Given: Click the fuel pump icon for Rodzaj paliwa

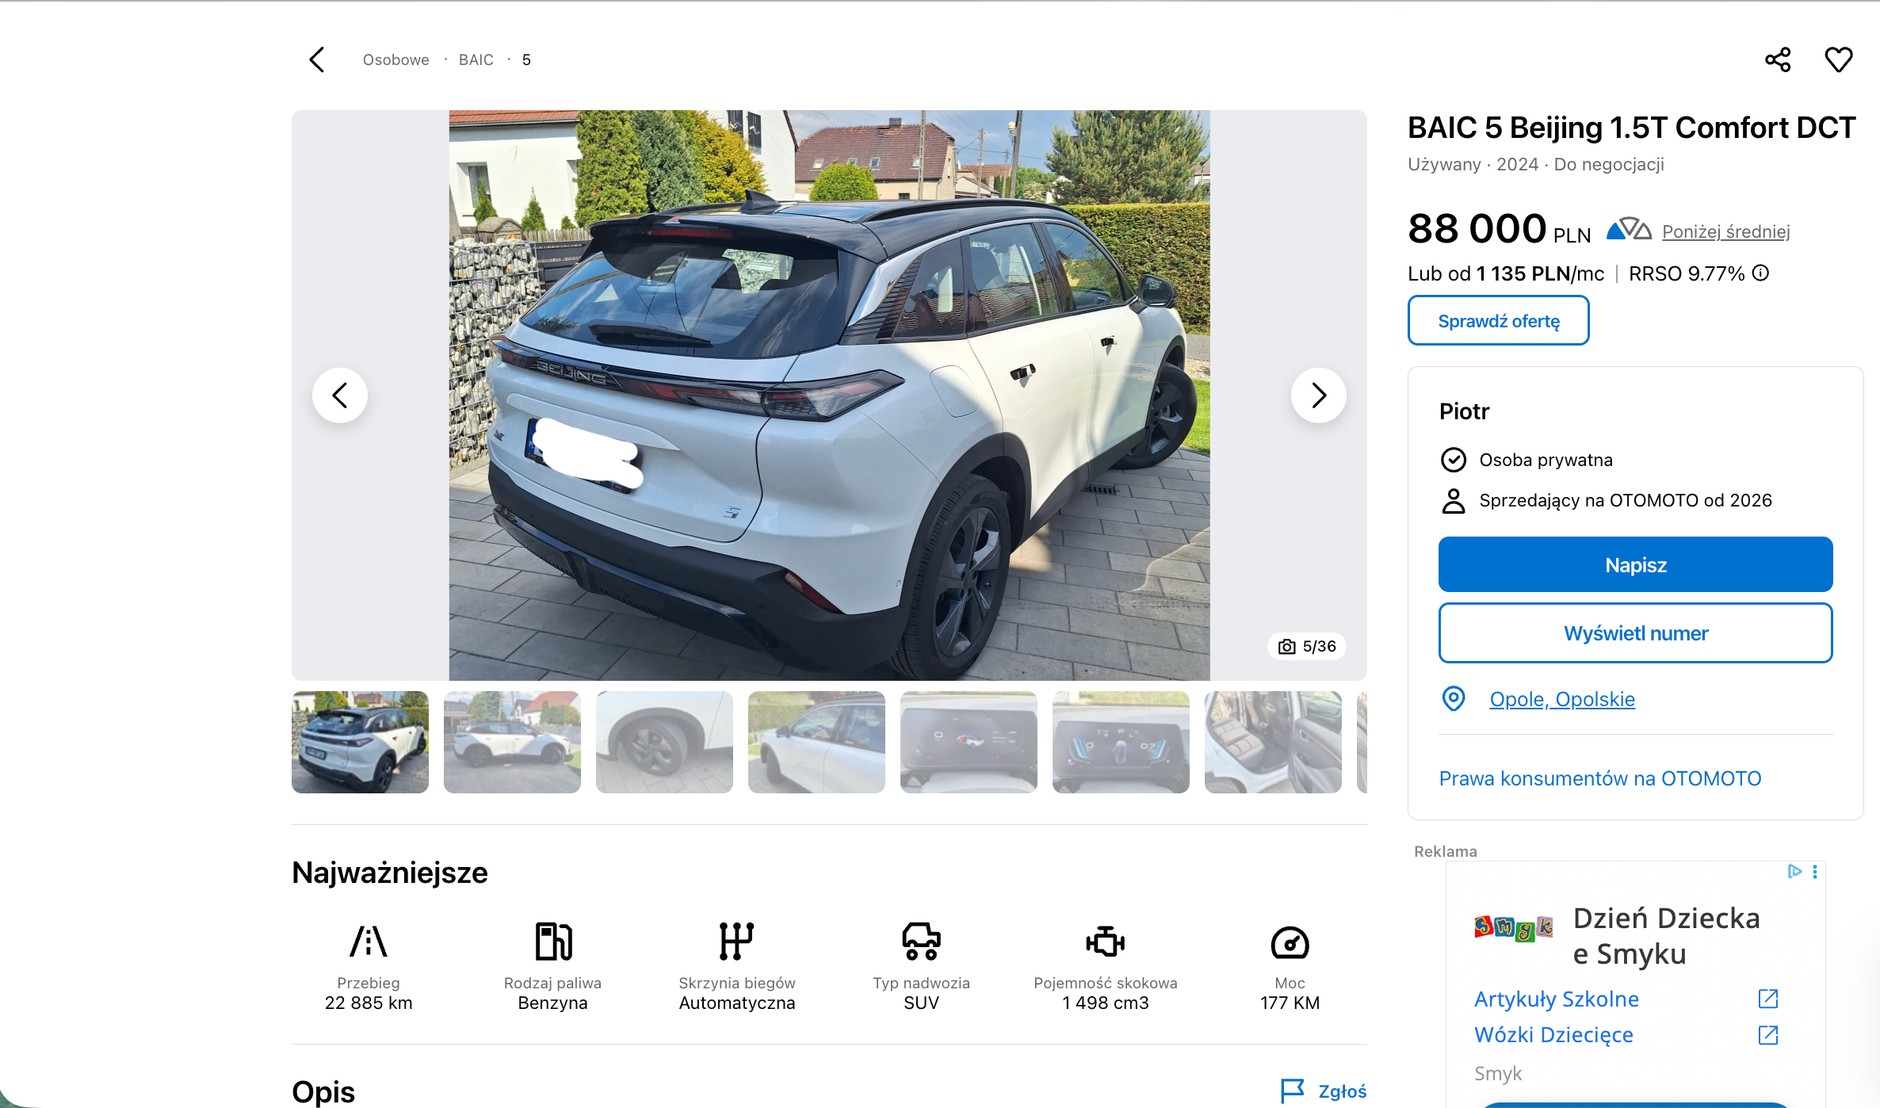Looking at the screenshot, I should pos(553,941).
